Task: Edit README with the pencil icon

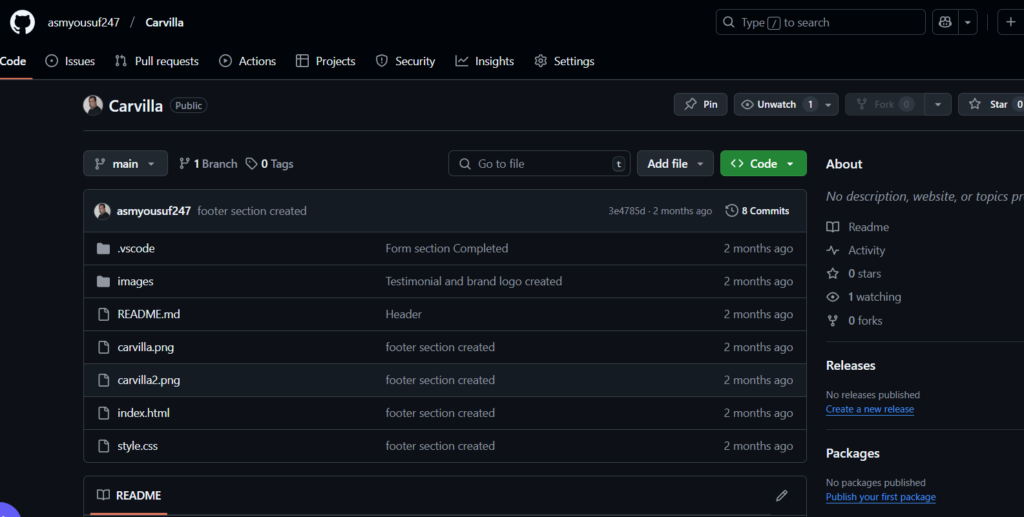Action: 782,495
